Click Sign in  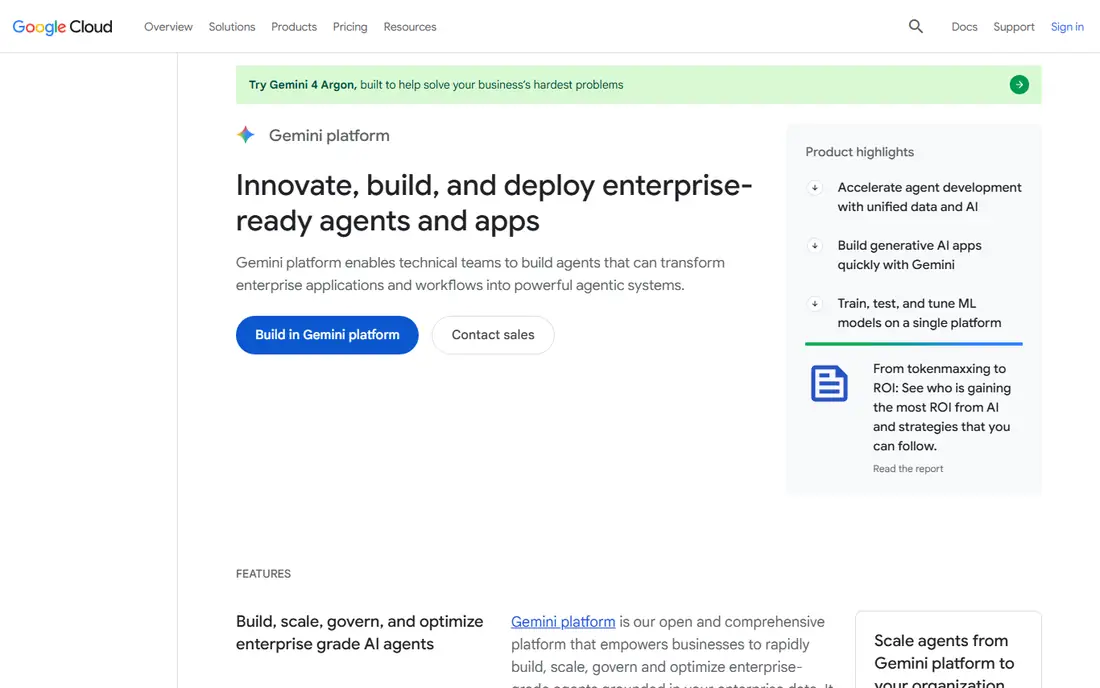pos(1067,27)
